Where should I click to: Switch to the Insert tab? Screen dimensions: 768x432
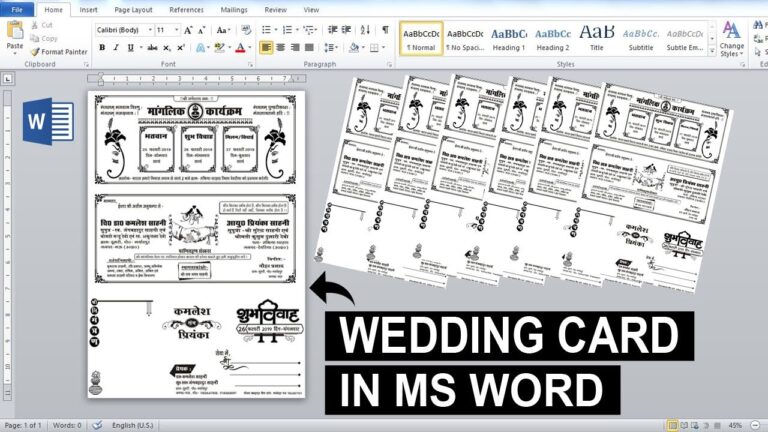(x=88, y=9)
